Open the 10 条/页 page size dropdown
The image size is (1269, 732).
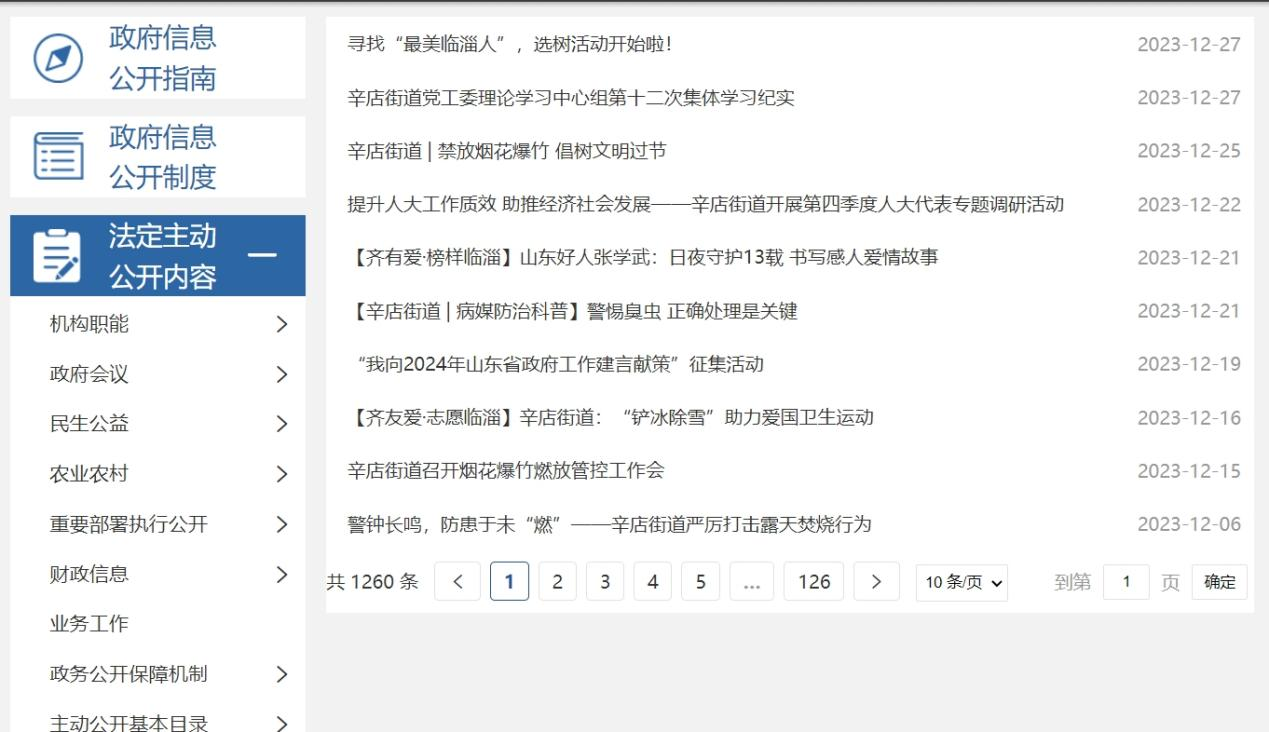pos(961,582)
